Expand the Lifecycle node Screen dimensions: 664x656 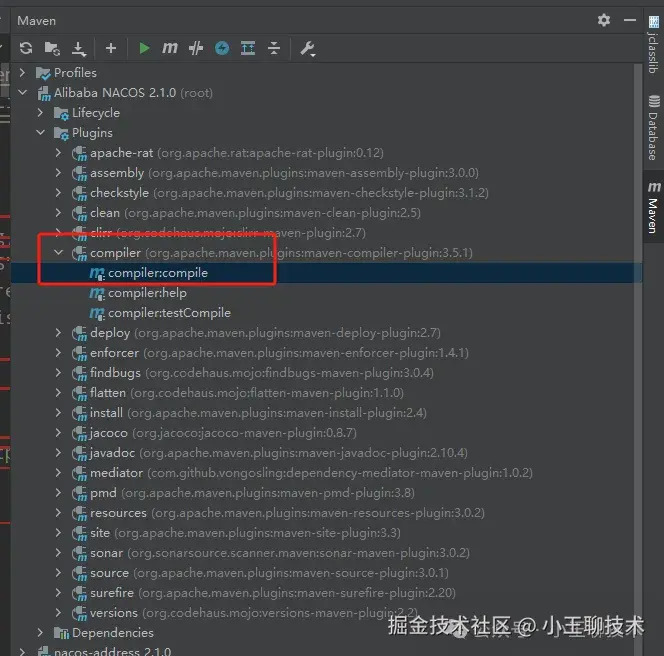(40, 113)
